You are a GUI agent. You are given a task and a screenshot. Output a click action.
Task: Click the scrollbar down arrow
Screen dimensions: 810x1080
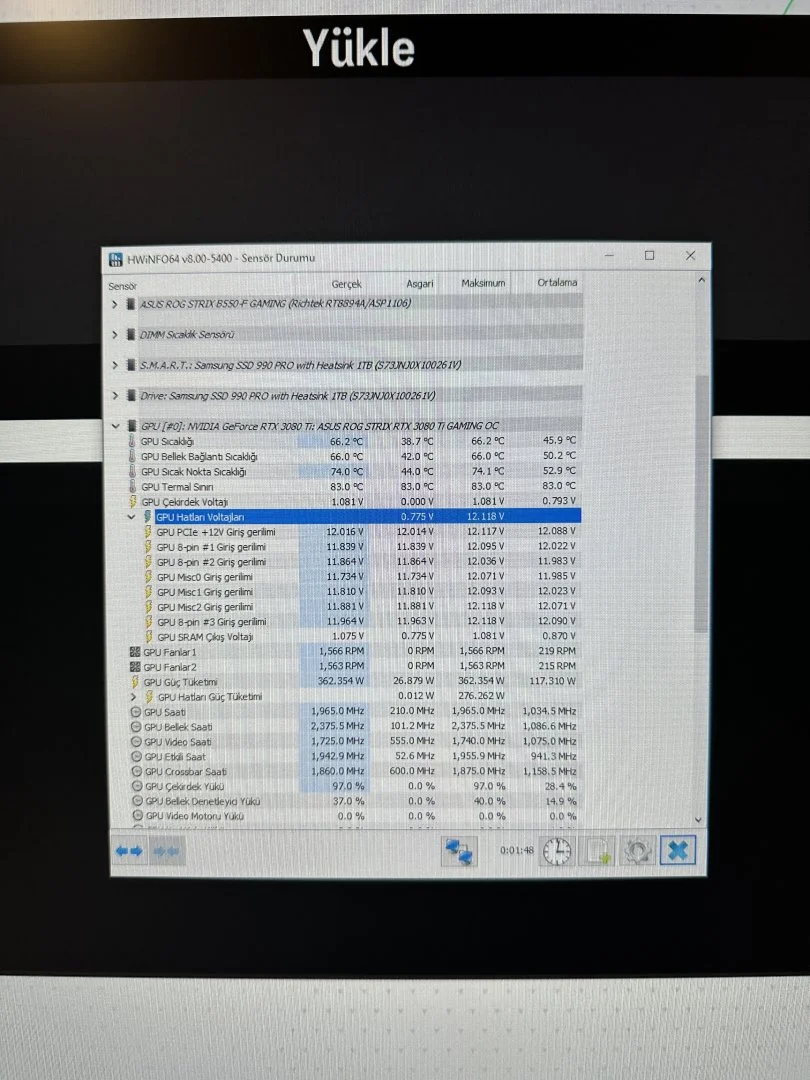(x=699, y=820)
